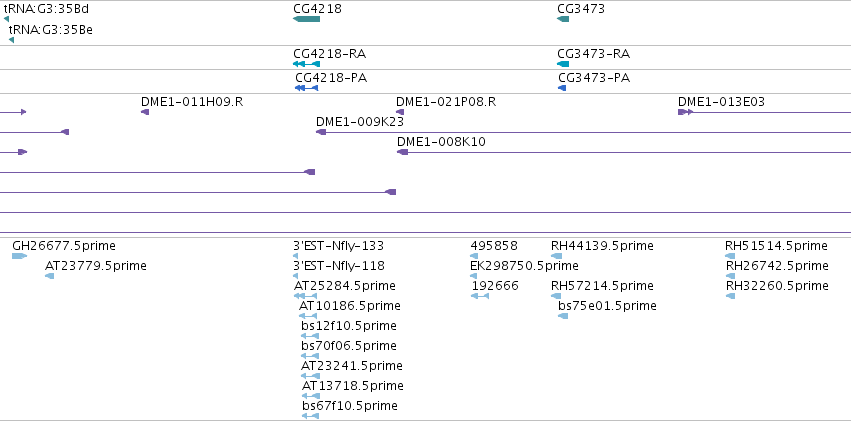851x421 pixels.
Task: Select the AT23779.5prime EST glyph
Action: point(49,276)
